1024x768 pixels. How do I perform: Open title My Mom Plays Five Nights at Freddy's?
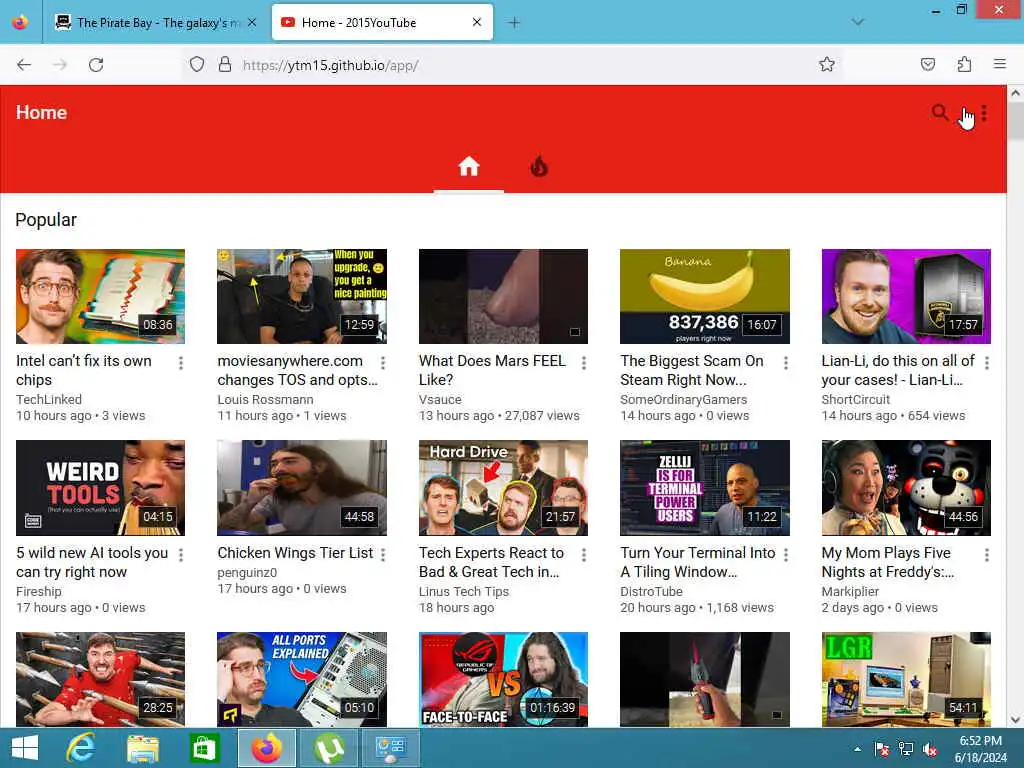click(x=888, y=562)
